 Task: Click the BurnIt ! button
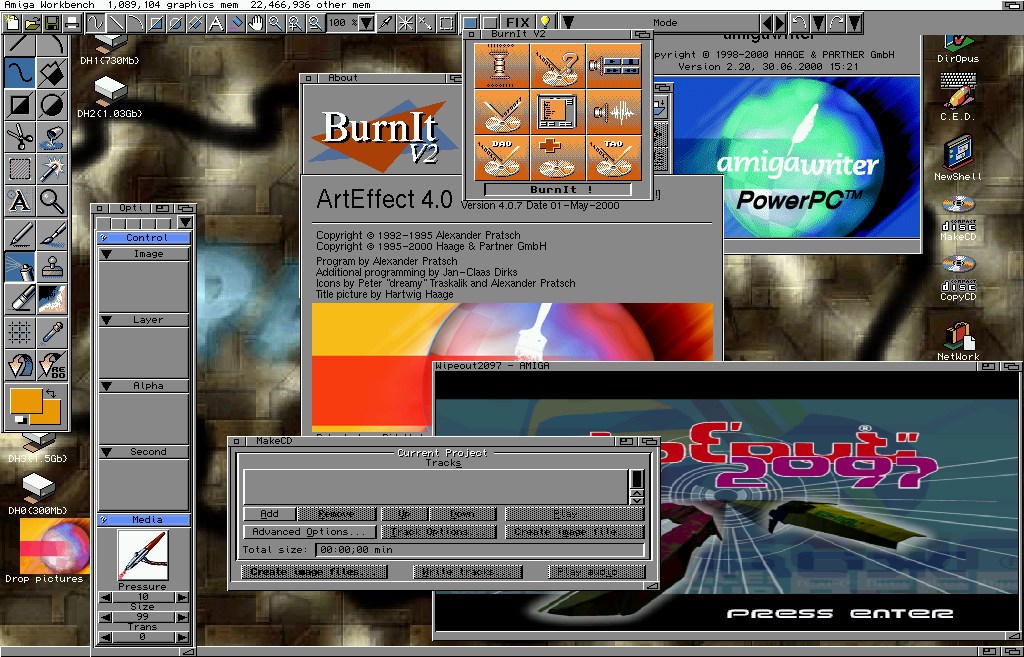coord(558,189)
